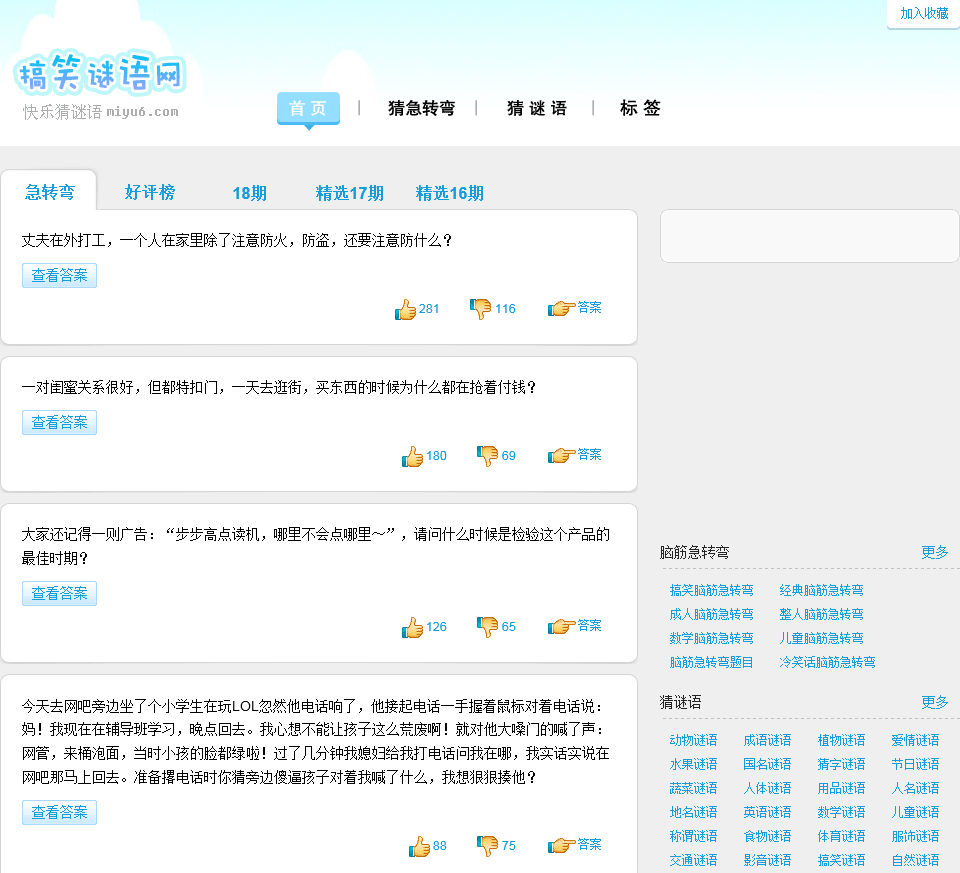Dislike the riddle showing 65 thumbs-down
The height and width of the screenshot is (873, 960).
click(488, 626)
